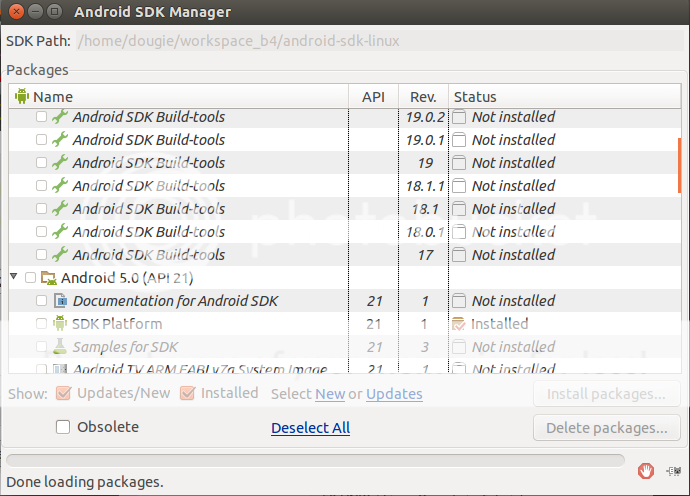Click the red stop hand icon
Viewport: 690px width, 496px height.
pos(646,471)
